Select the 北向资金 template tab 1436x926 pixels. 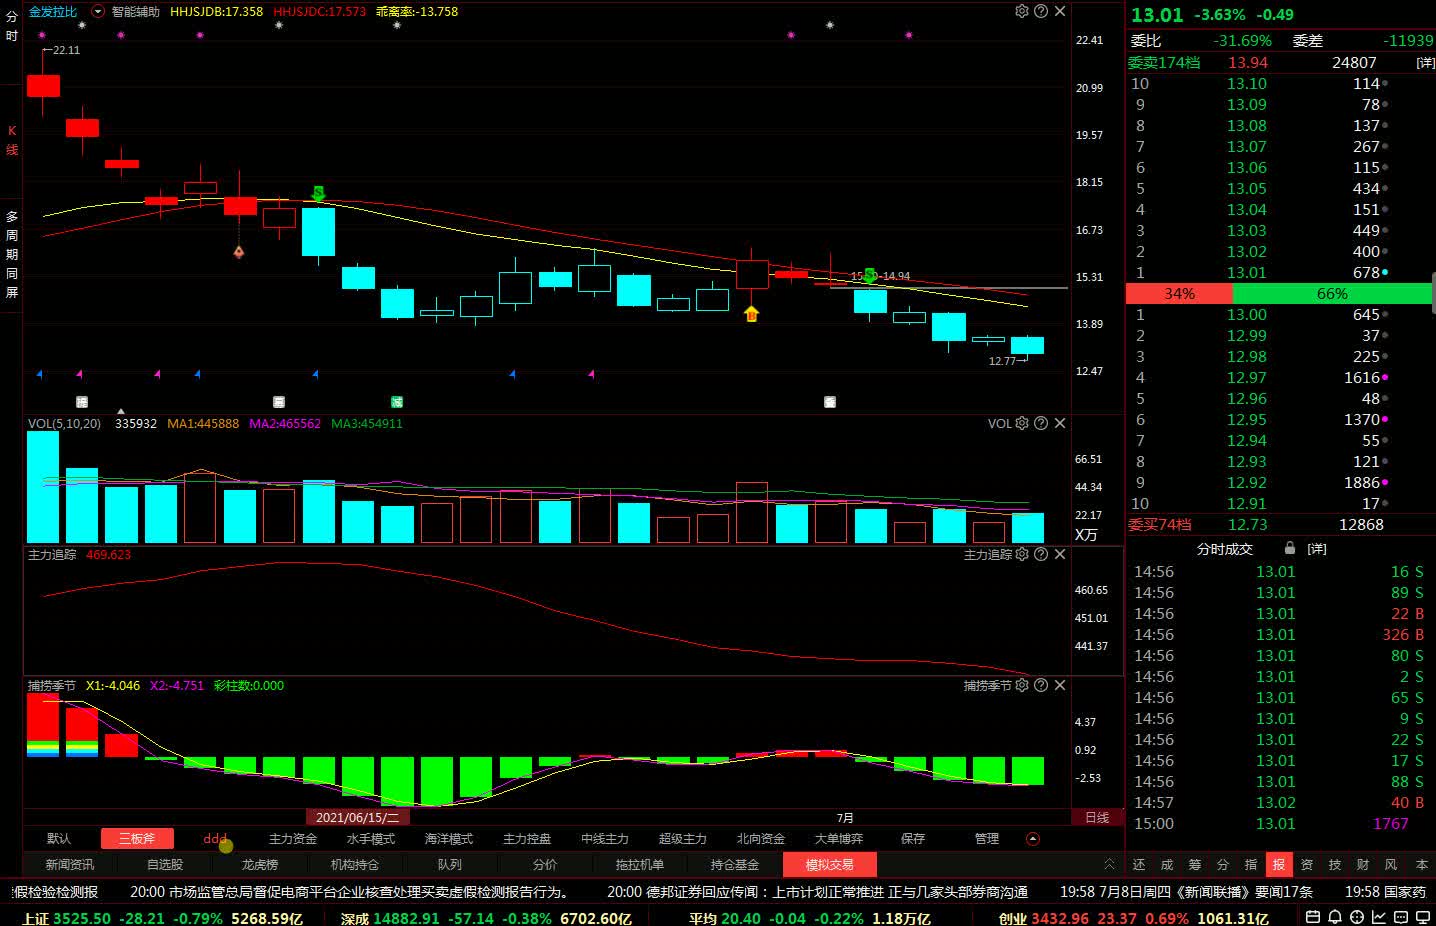pyautogui.click(x=761, y=839)
